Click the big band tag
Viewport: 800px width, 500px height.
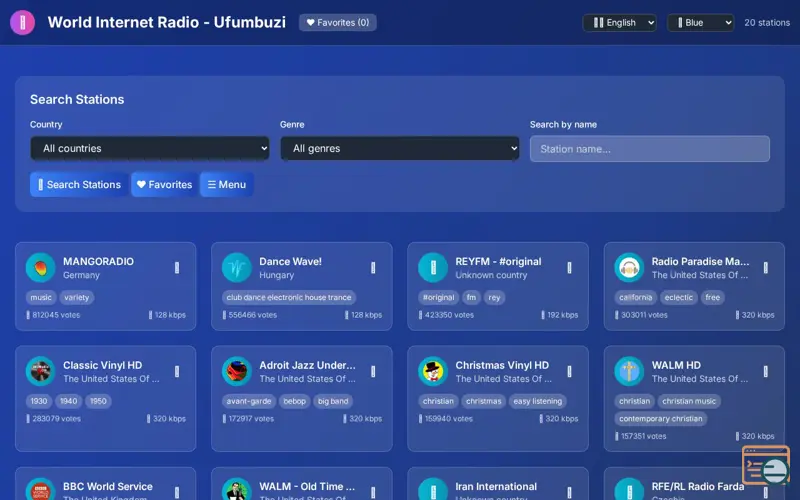click(x=333, y=401)
